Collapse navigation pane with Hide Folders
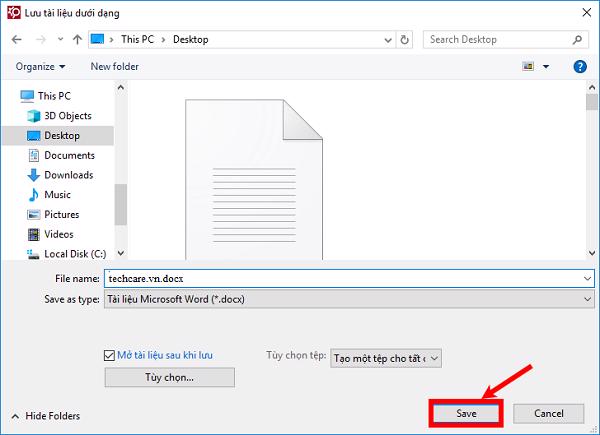Image resolution: width=600 pixels, height=435 pixels. 45,416
